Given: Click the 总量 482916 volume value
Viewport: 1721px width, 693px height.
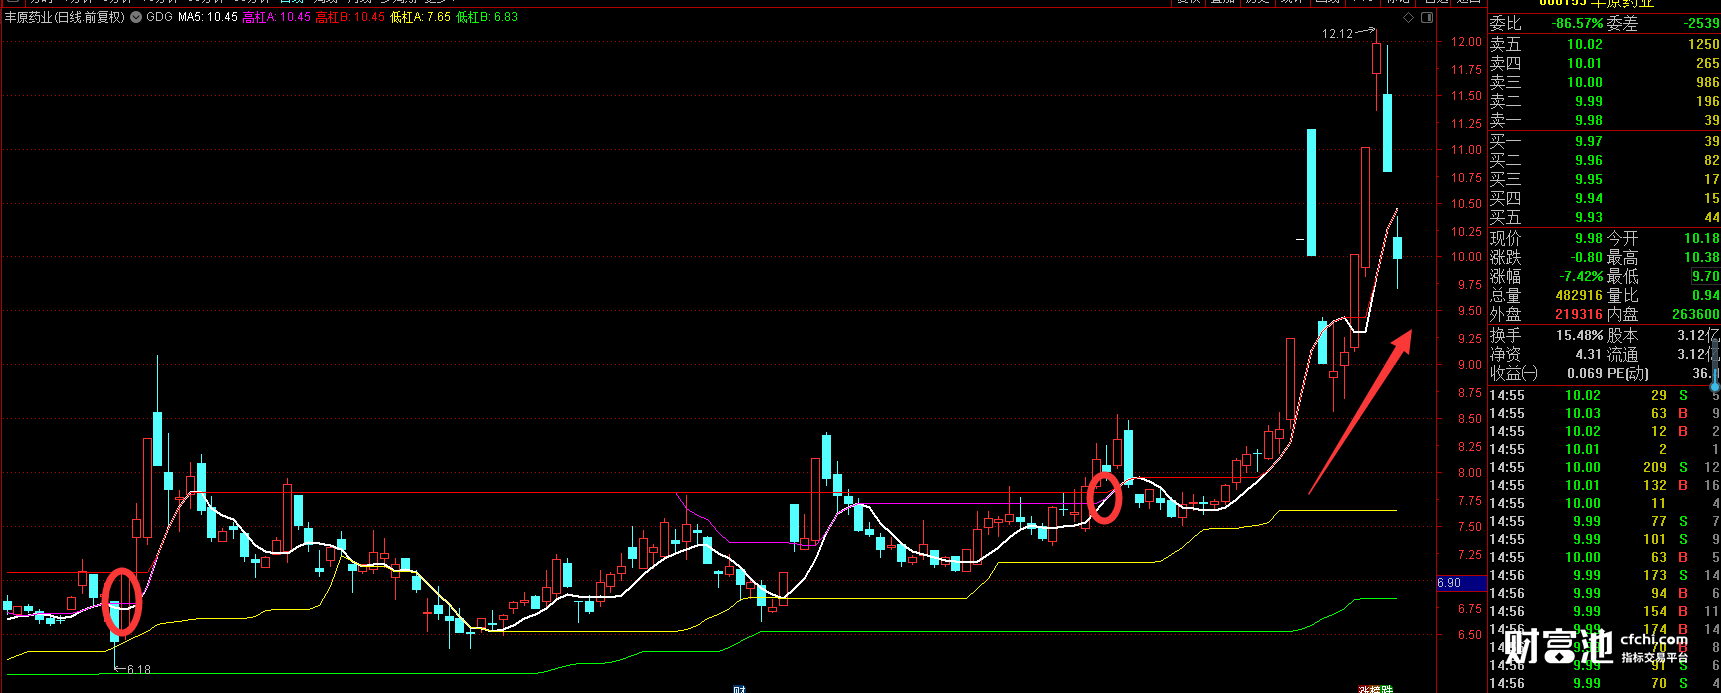Looking at the screenshot, I should 1579,295.
